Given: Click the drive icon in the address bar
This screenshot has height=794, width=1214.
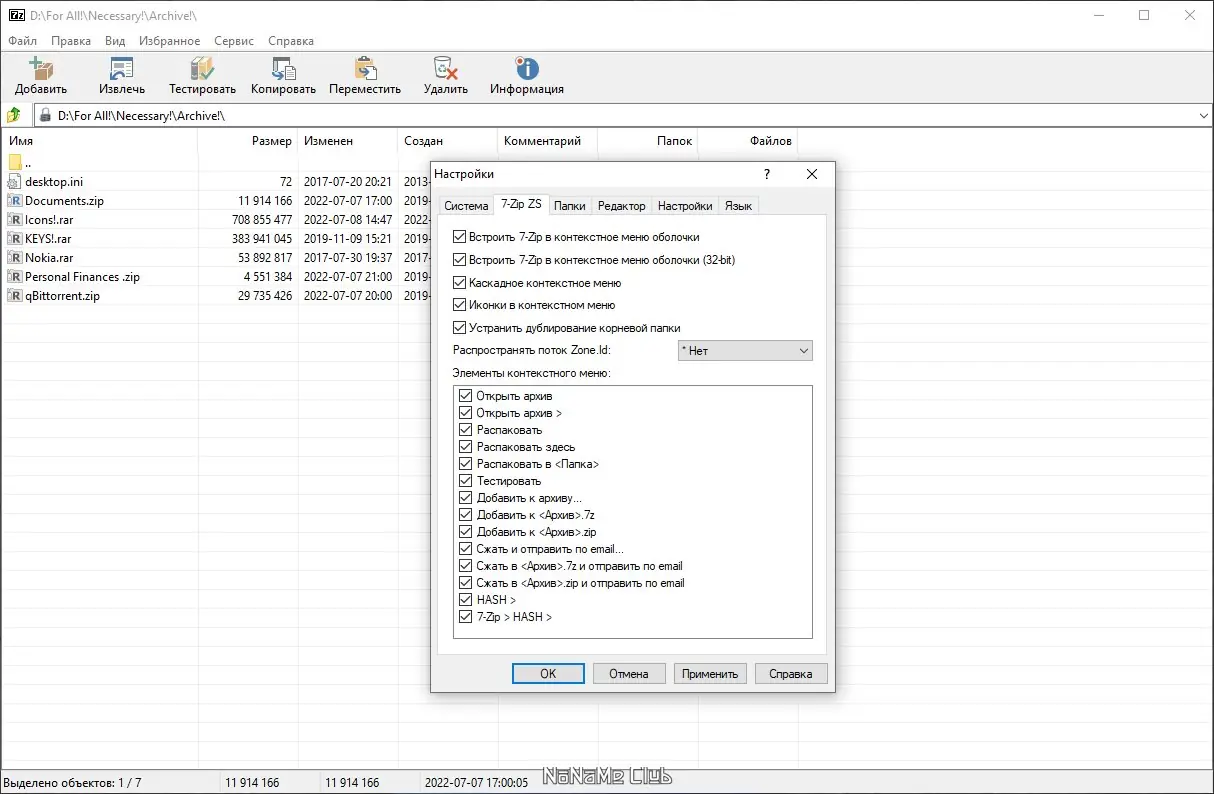Looking at the screenshot, I should tap(45, 116).
